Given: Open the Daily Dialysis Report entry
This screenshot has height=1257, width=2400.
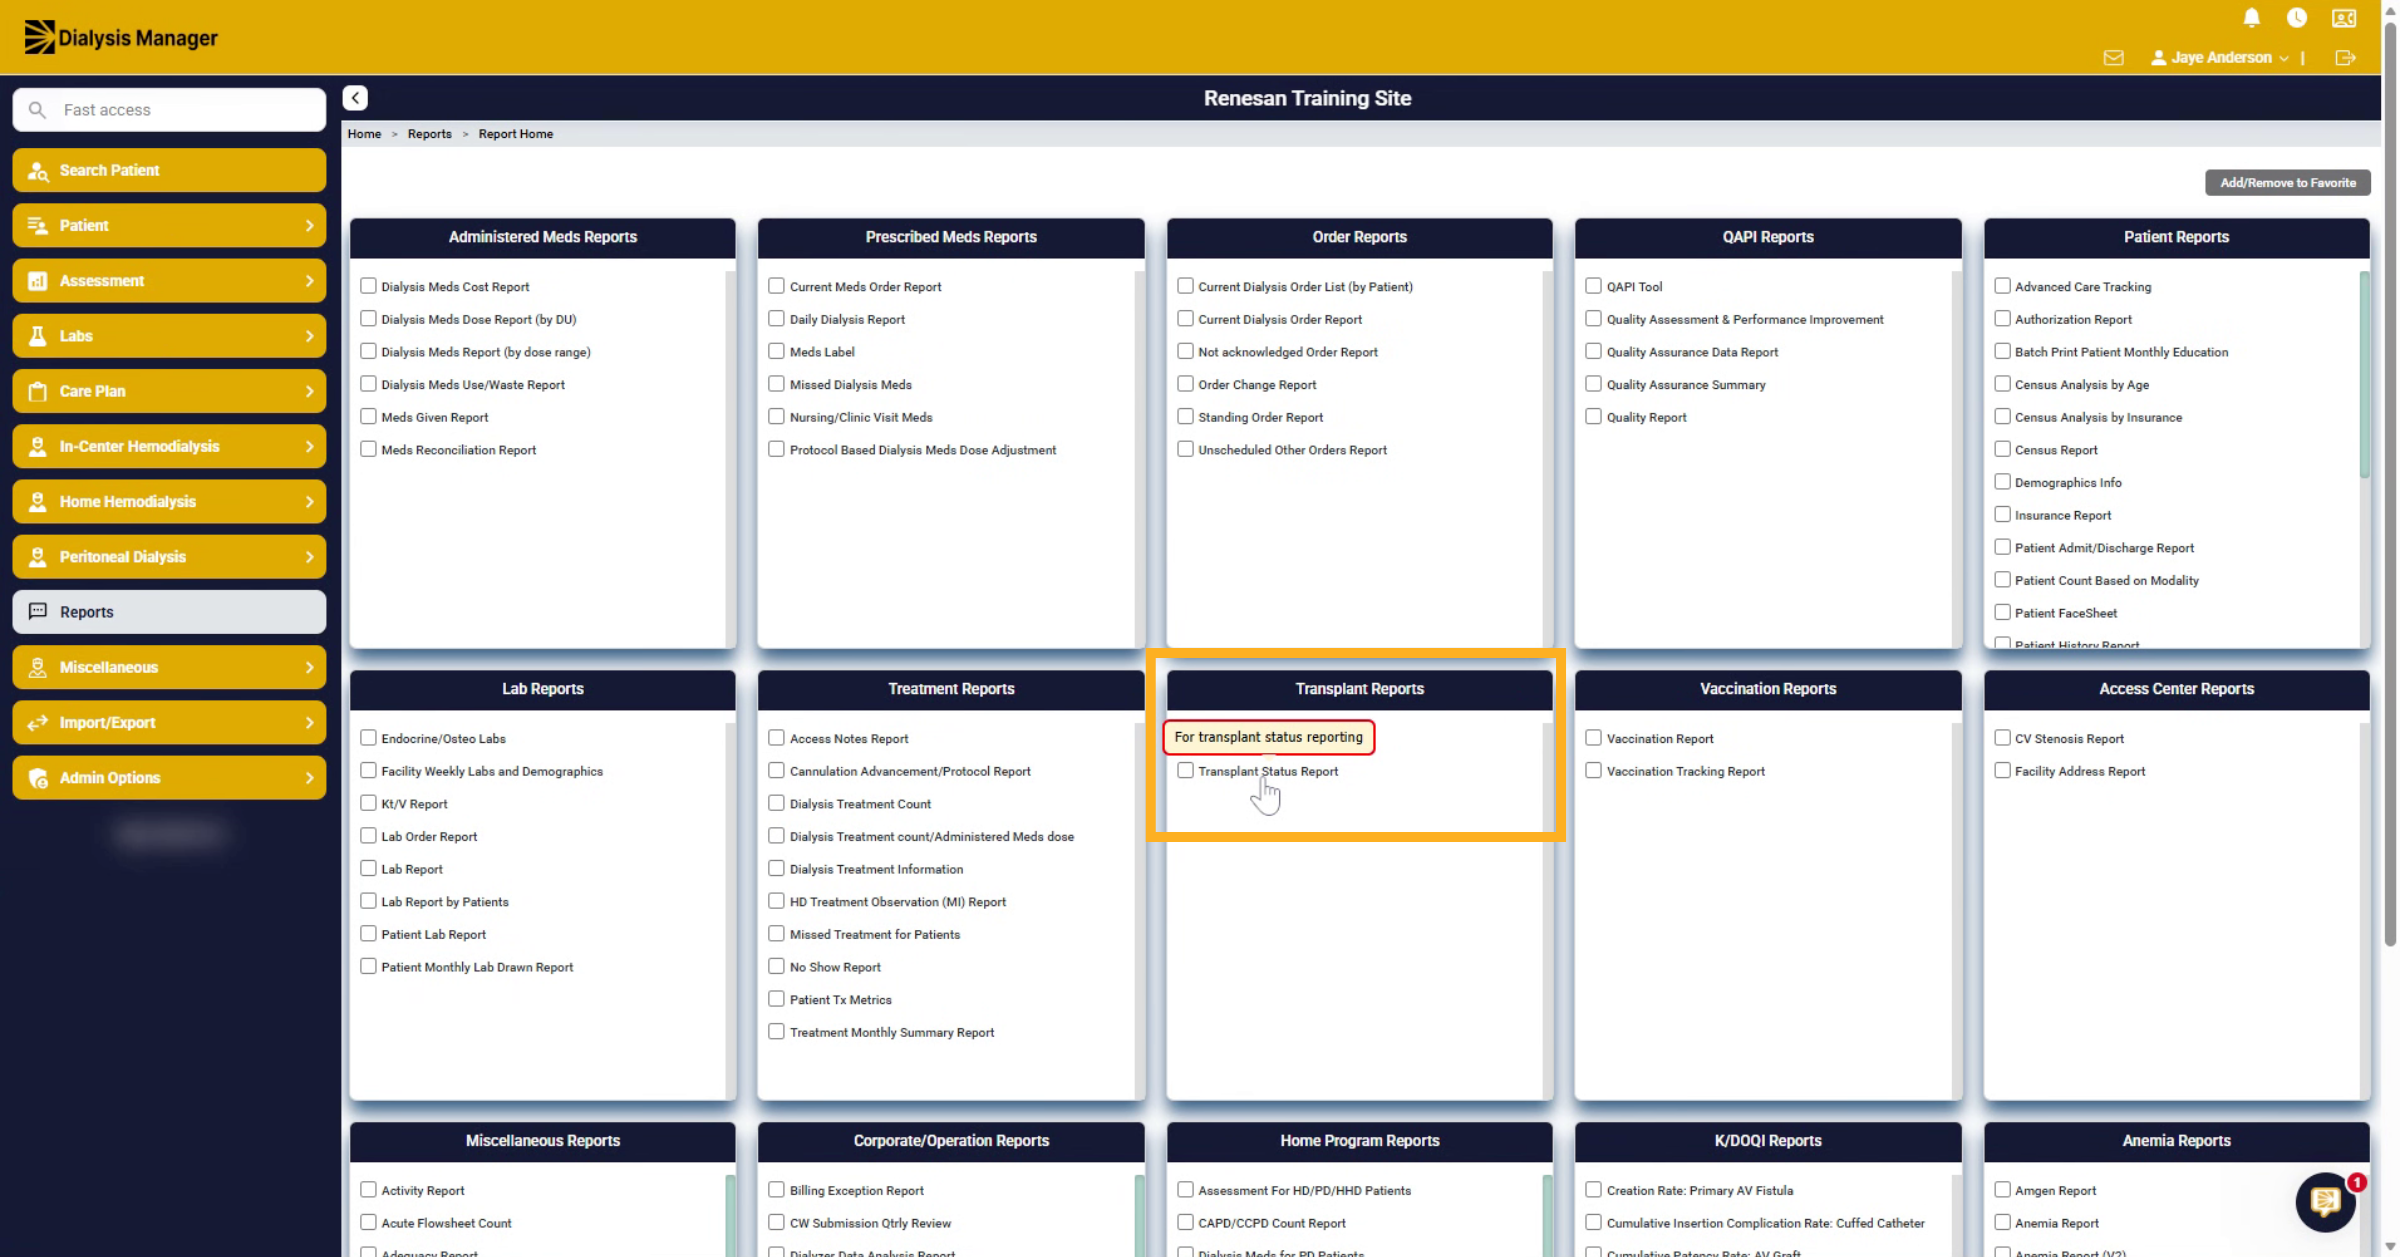Looking at the screenshot, I should tap(847, 319).
